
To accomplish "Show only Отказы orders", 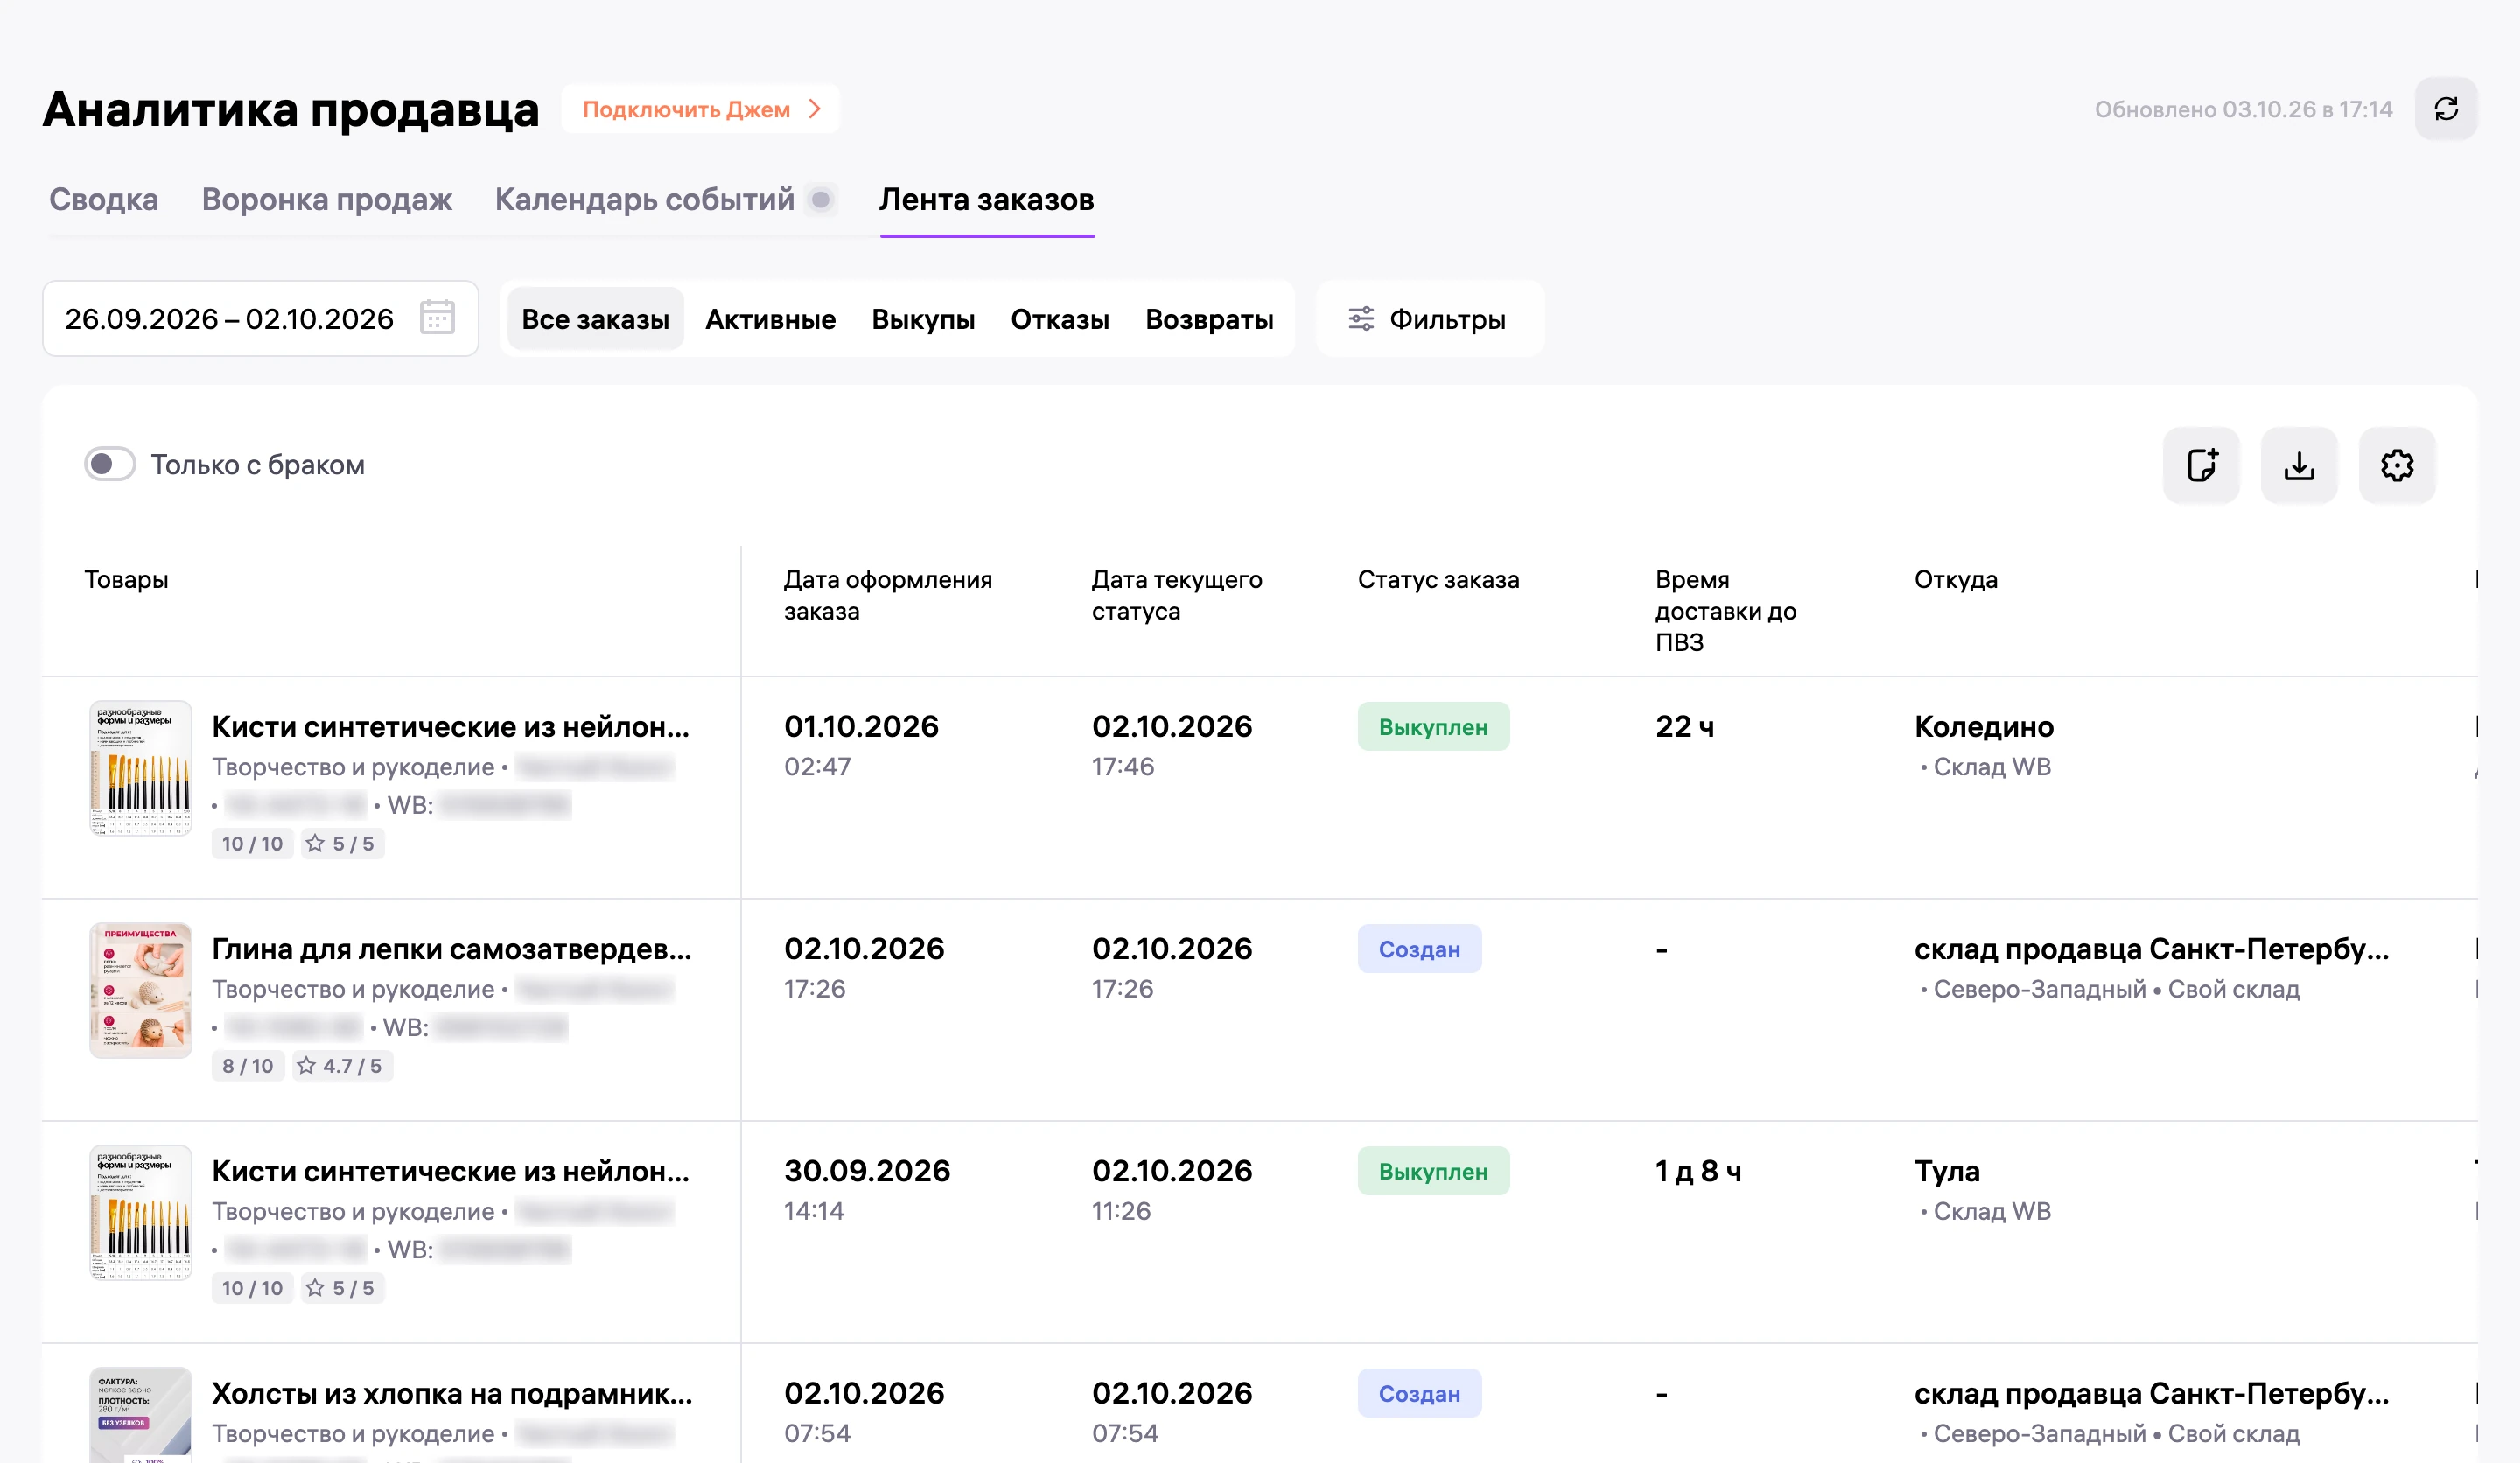I will coord(1060,319).
